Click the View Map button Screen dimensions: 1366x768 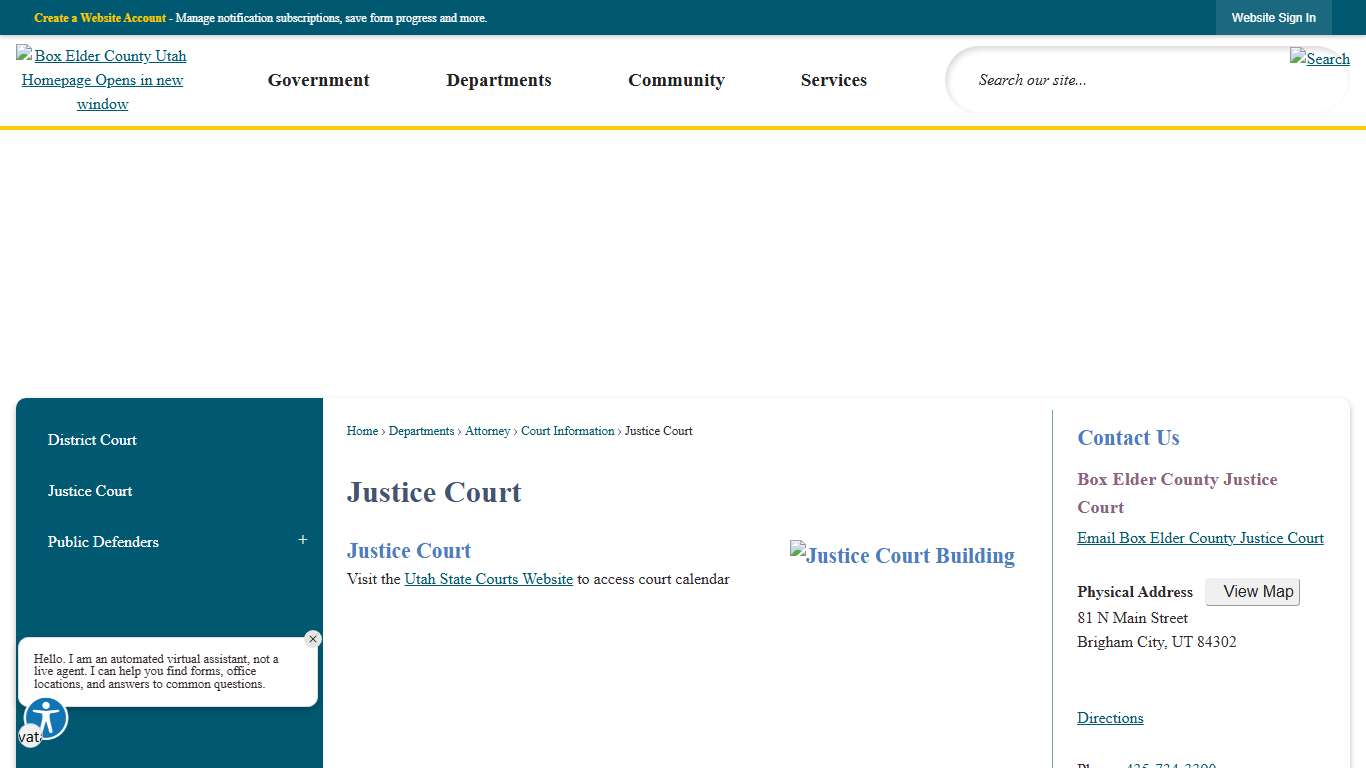(x=1252, y=591)
